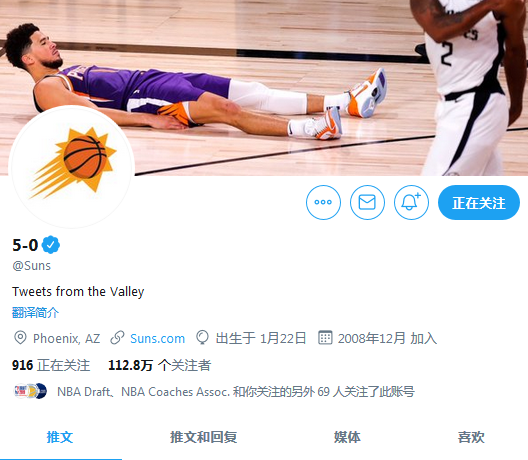Toggle the notification bell icon
The width and height of the screenshot is (528, 460).
[x=411, y=202]
